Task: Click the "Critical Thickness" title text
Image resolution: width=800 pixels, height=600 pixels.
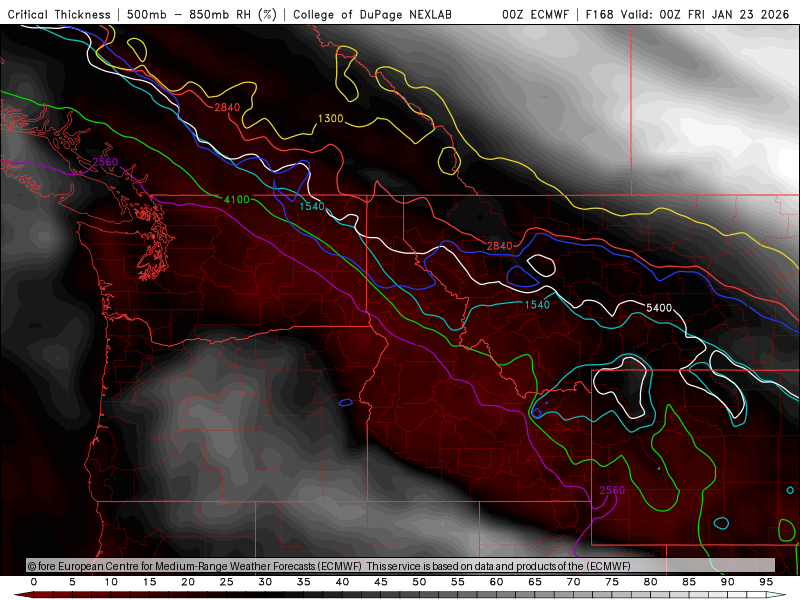Action: [59, 15]
